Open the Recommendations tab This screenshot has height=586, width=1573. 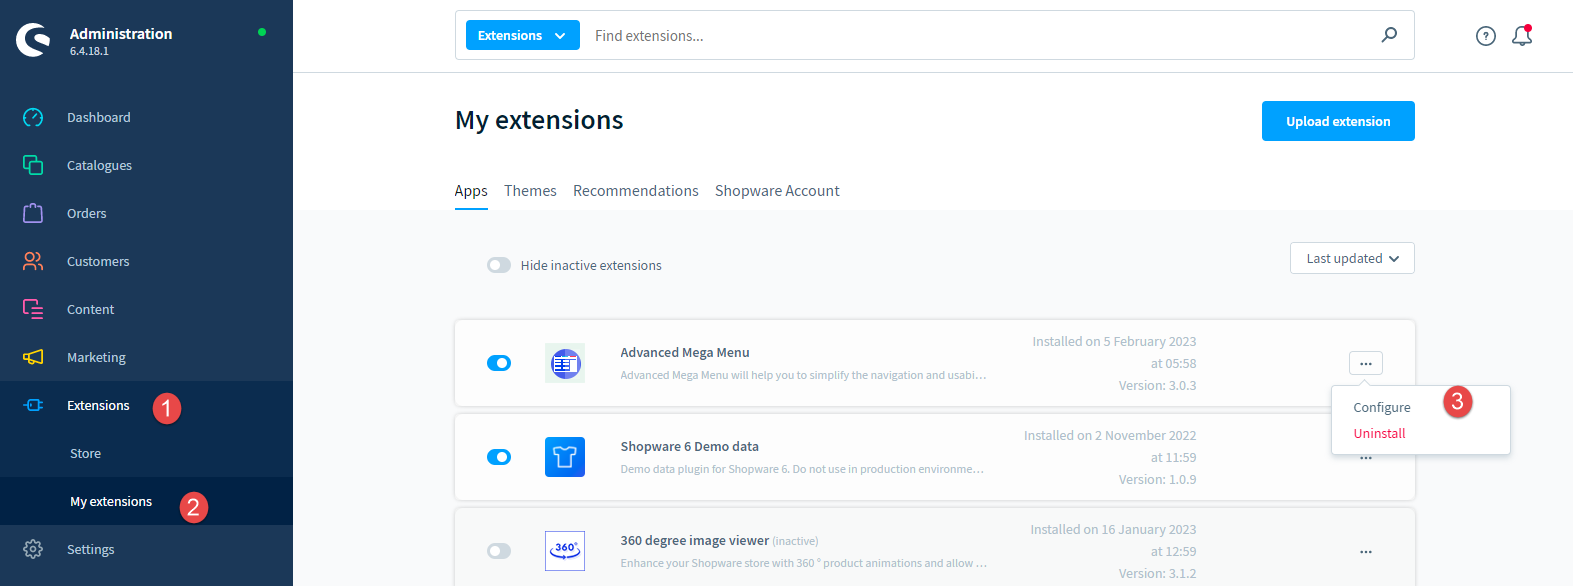[636, 191]
